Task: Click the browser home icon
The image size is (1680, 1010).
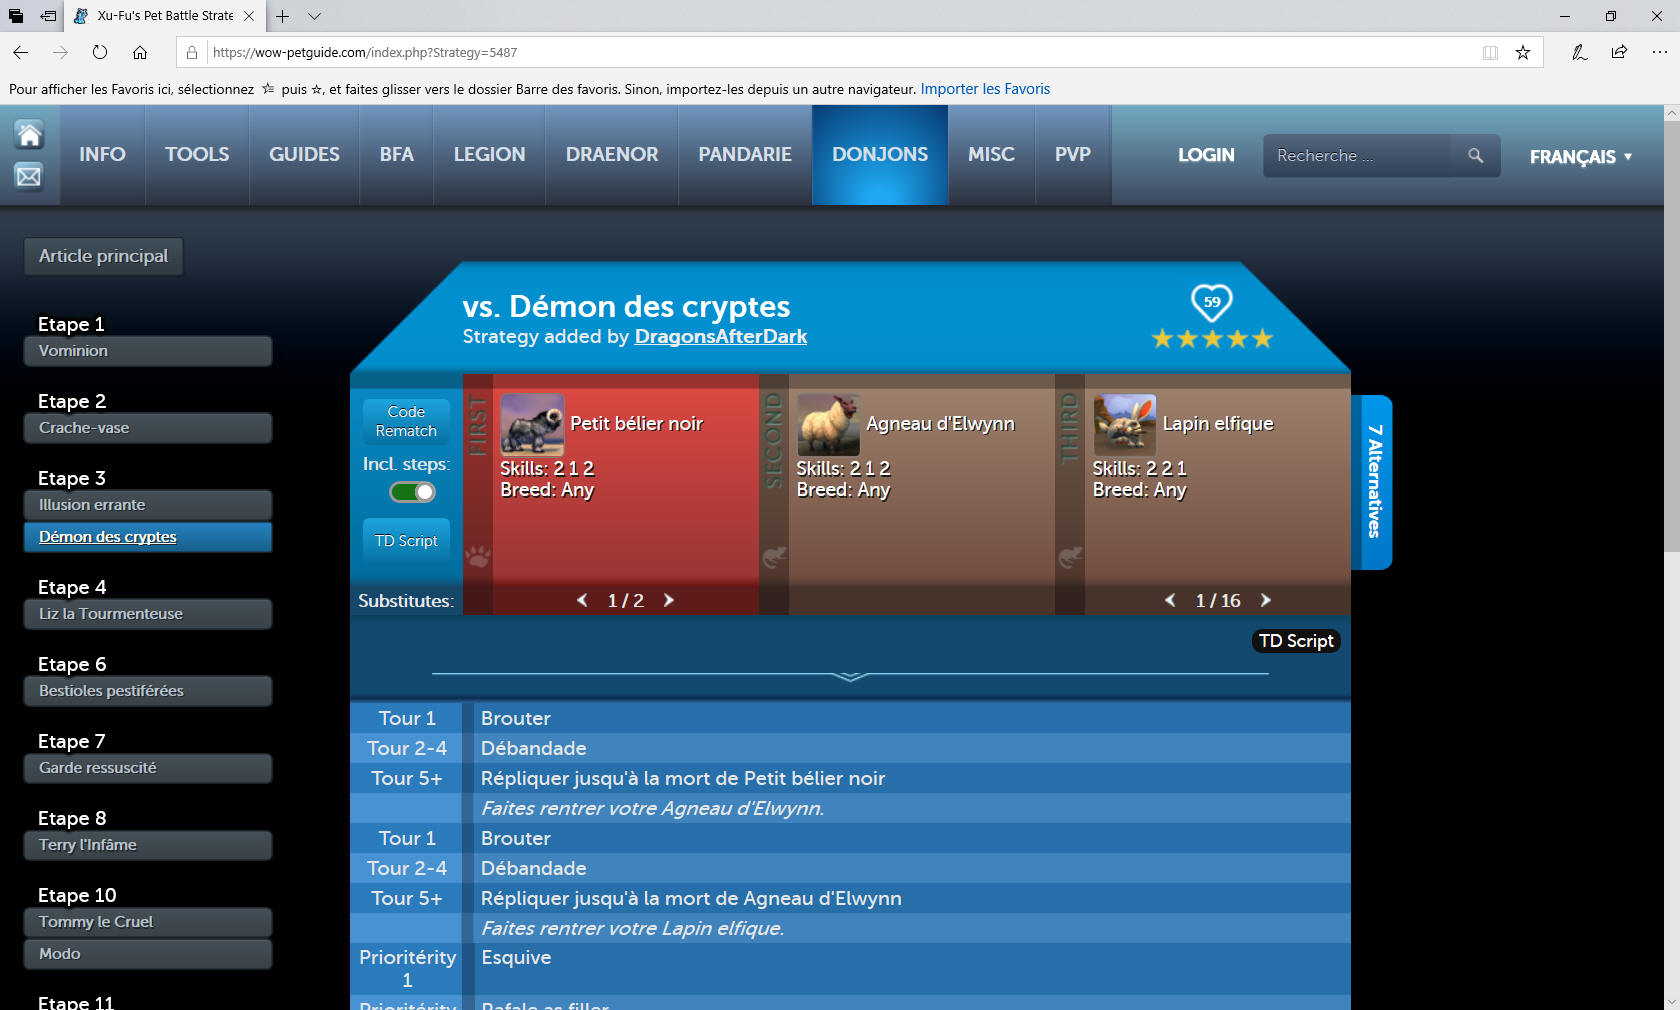Action: (140, 52)
